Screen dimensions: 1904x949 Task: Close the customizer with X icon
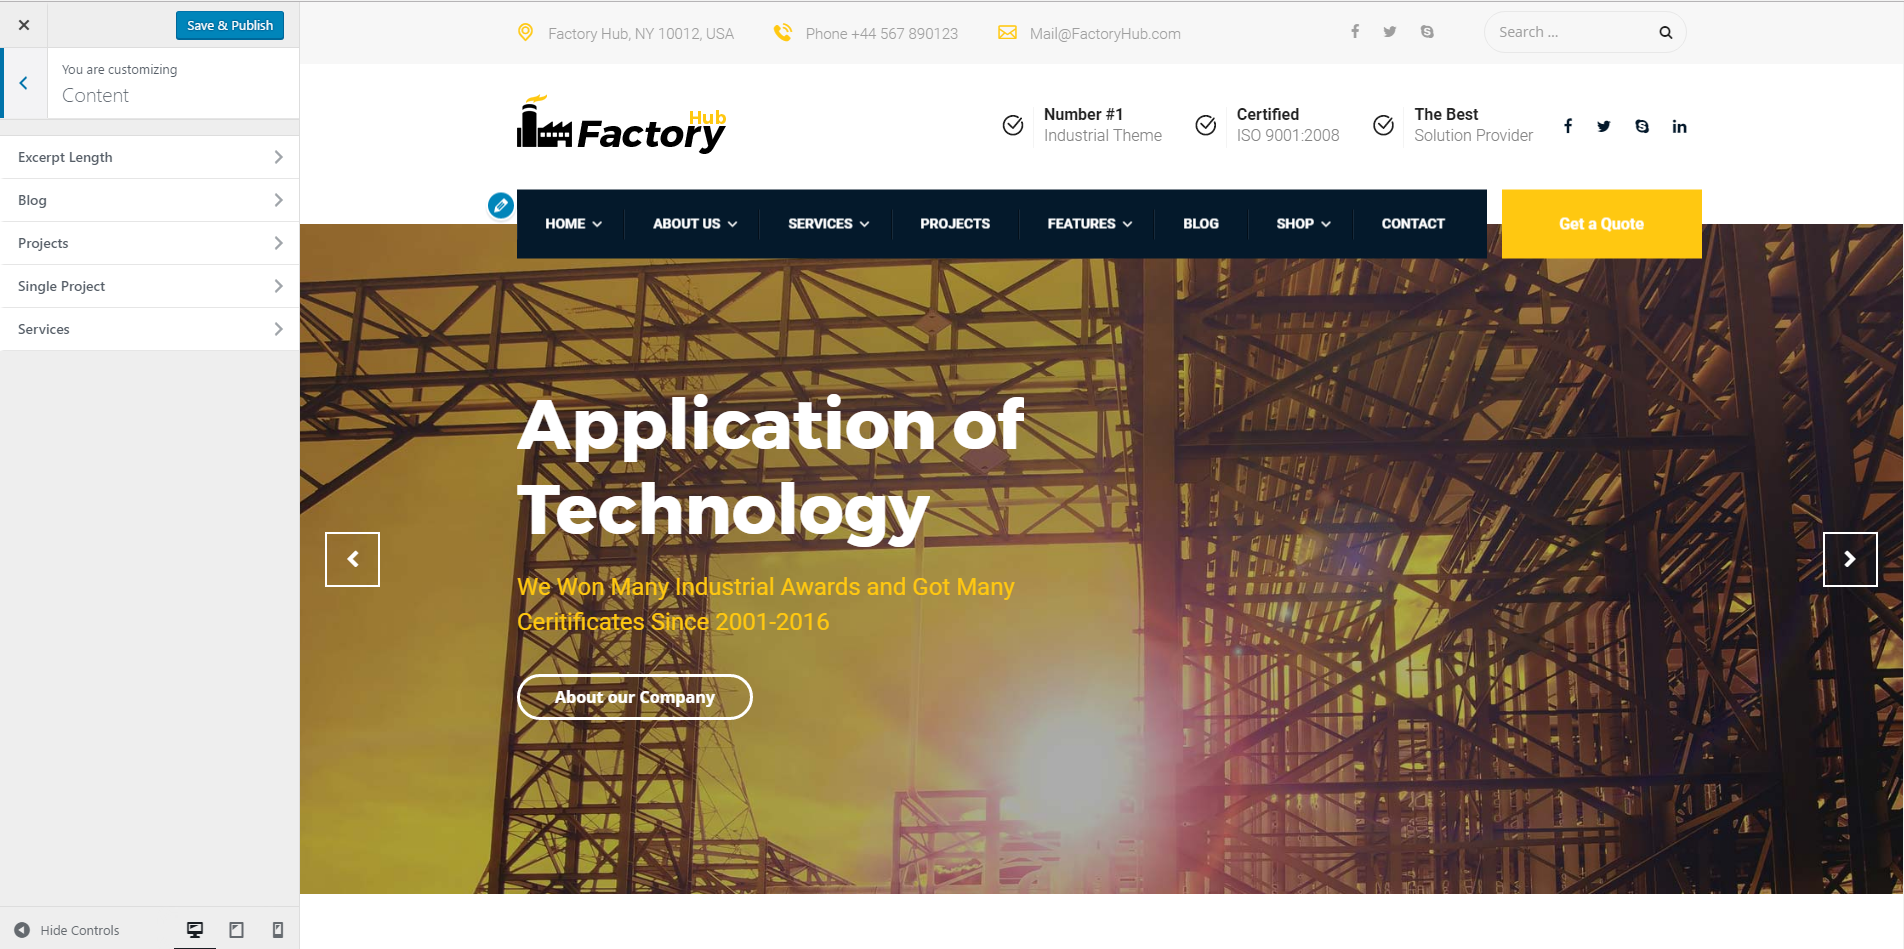click(24, 25)
